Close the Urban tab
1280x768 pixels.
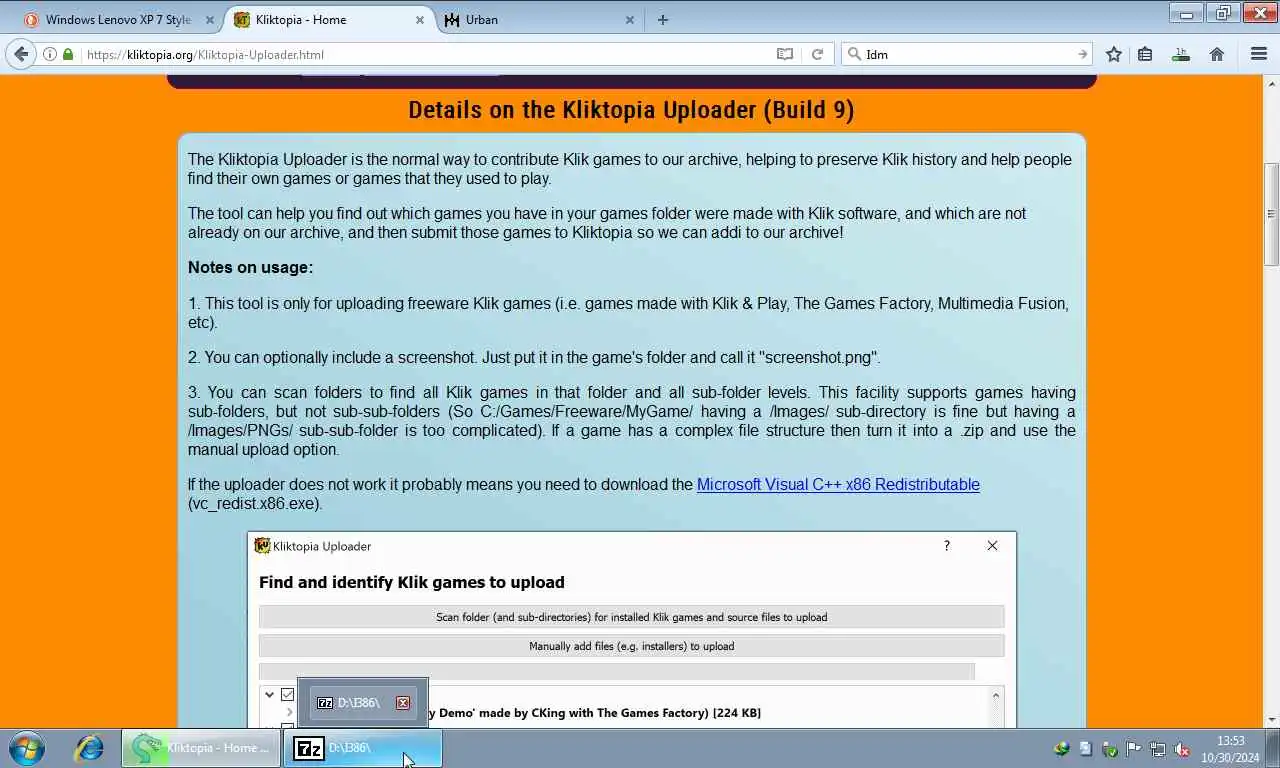[629, 19]
